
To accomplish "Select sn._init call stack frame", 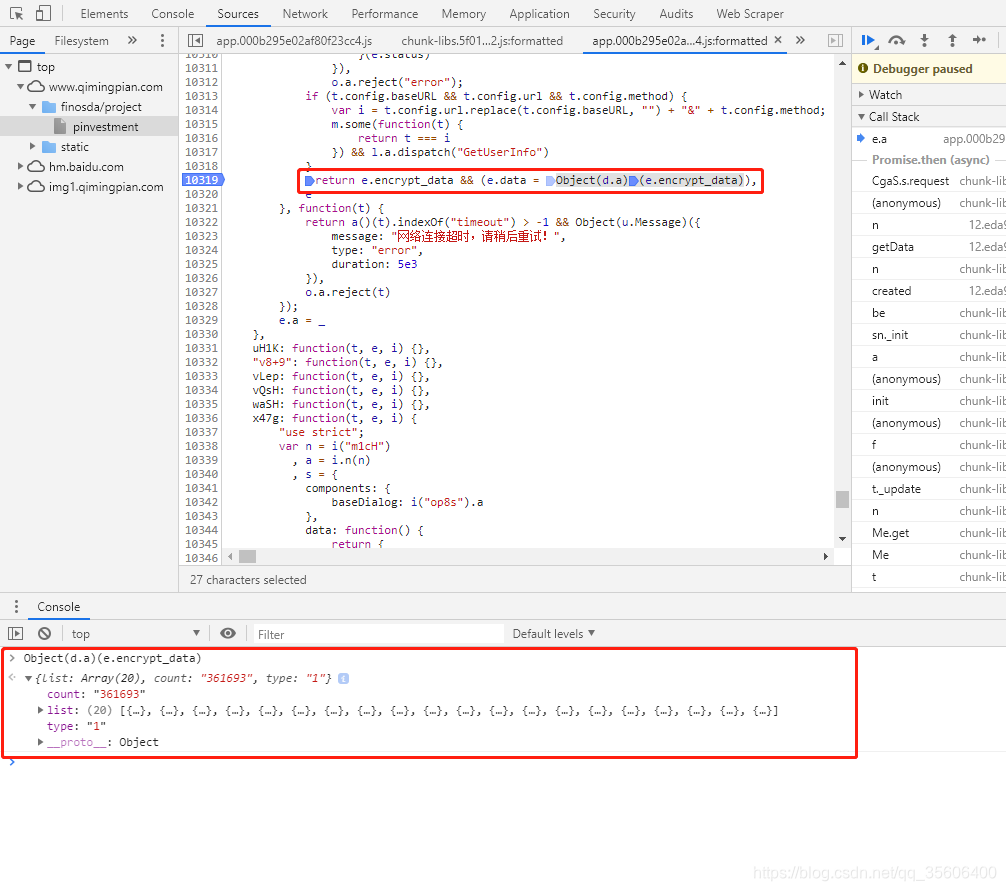I will (929, 335).
